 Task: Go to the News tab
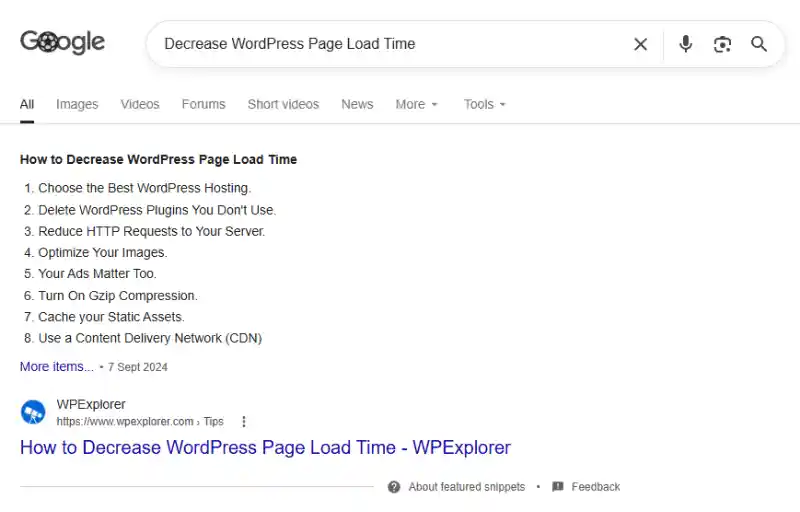pos(357,105)
